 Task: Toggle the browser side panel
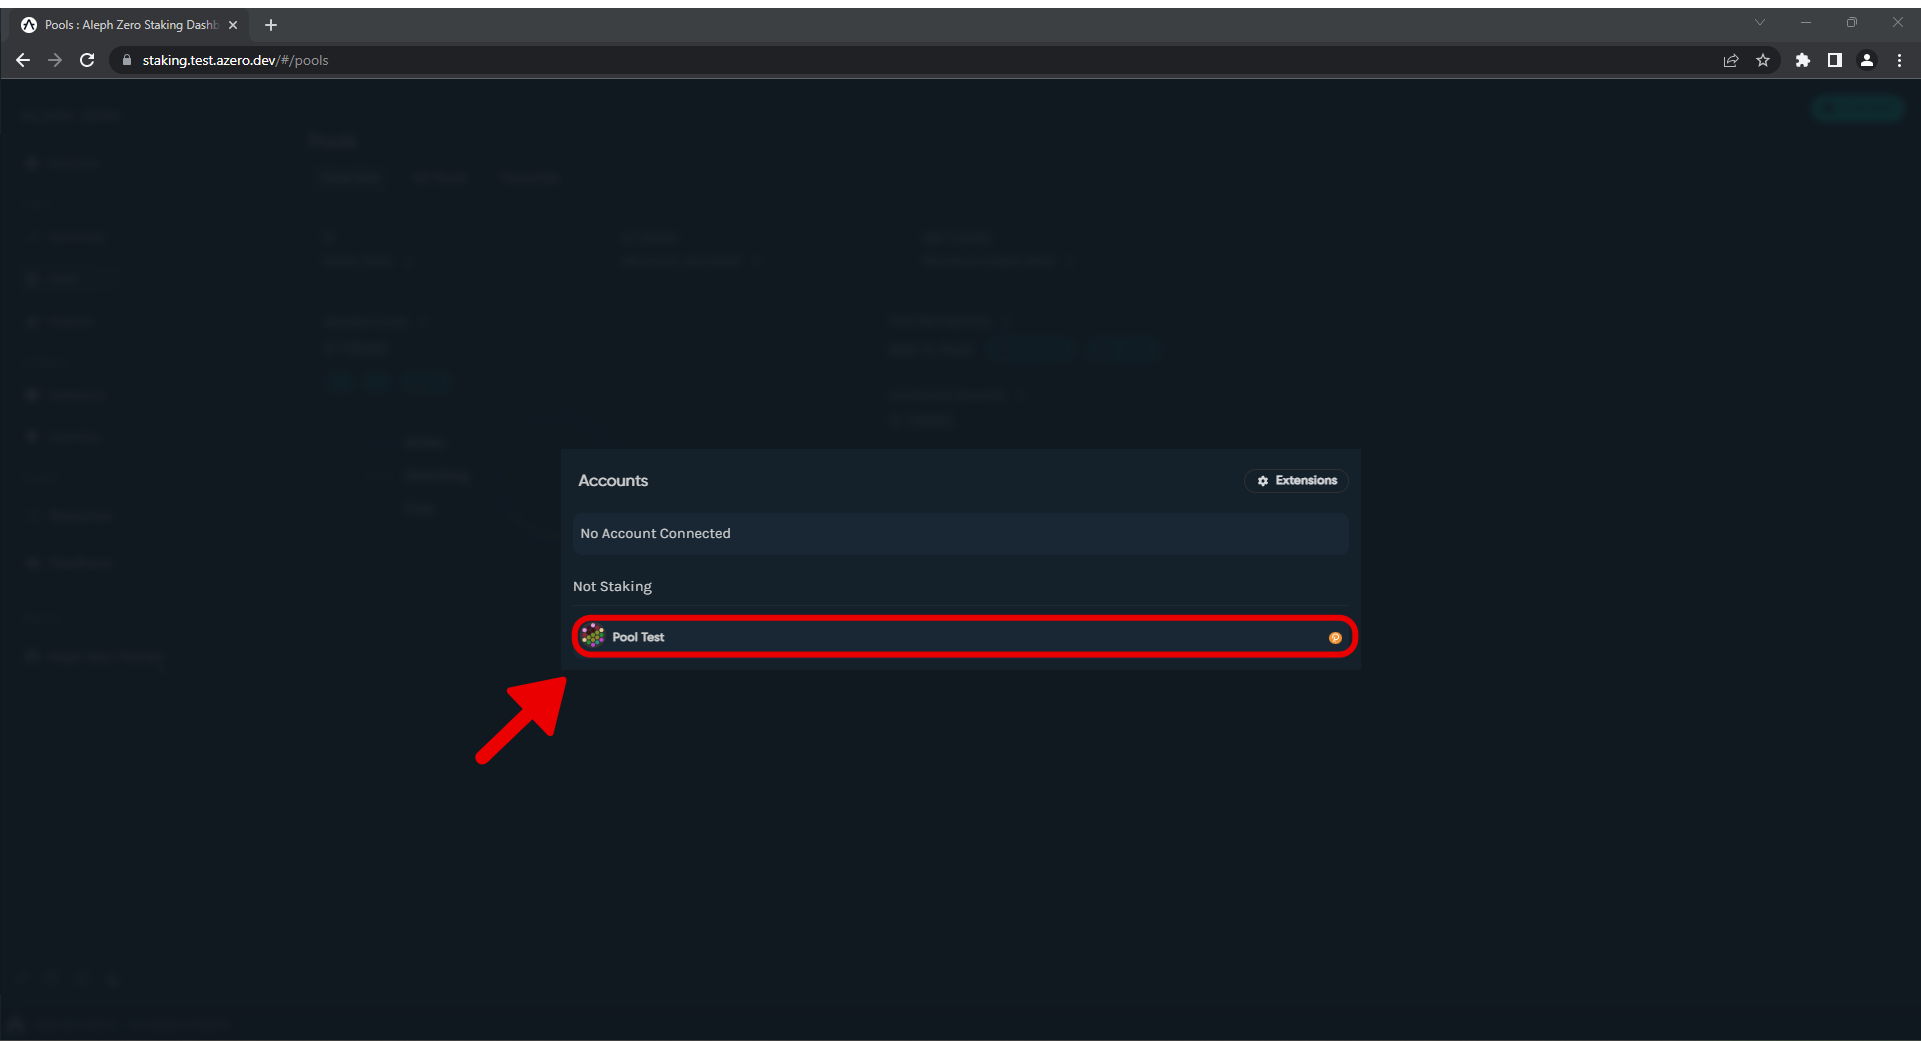pyautogui.click(x=1834, y=60)
